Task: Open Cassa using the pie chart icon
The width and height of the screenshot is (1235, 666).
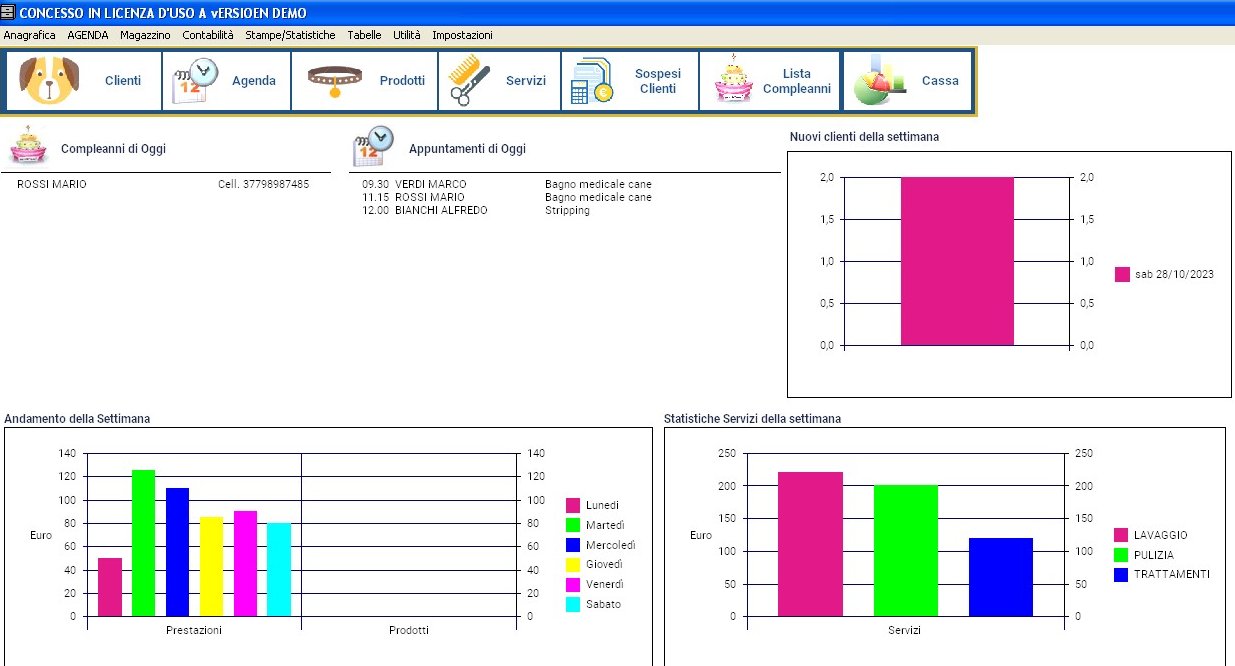Action: pos(879,81)
